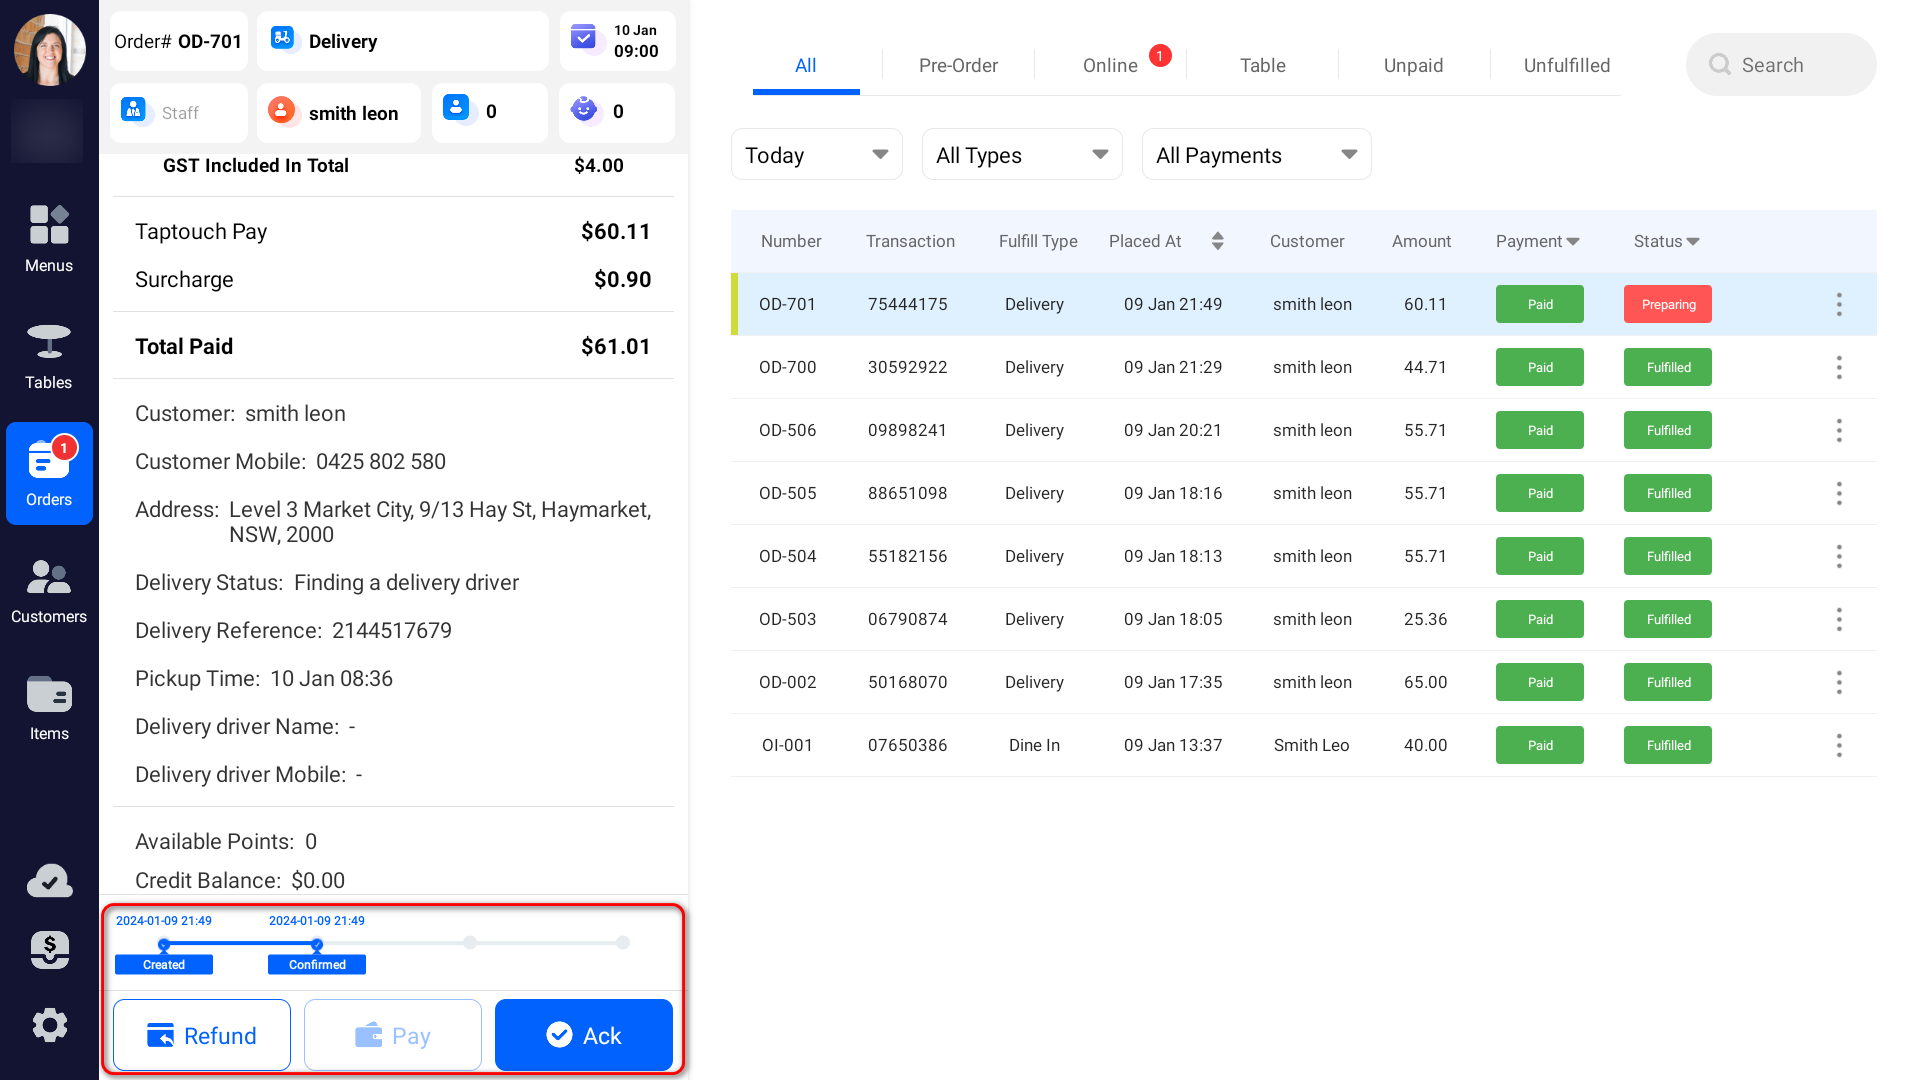Open more options for order OD-506
Viewport: 1920px width, 1080px height.
click(1839, 430)
